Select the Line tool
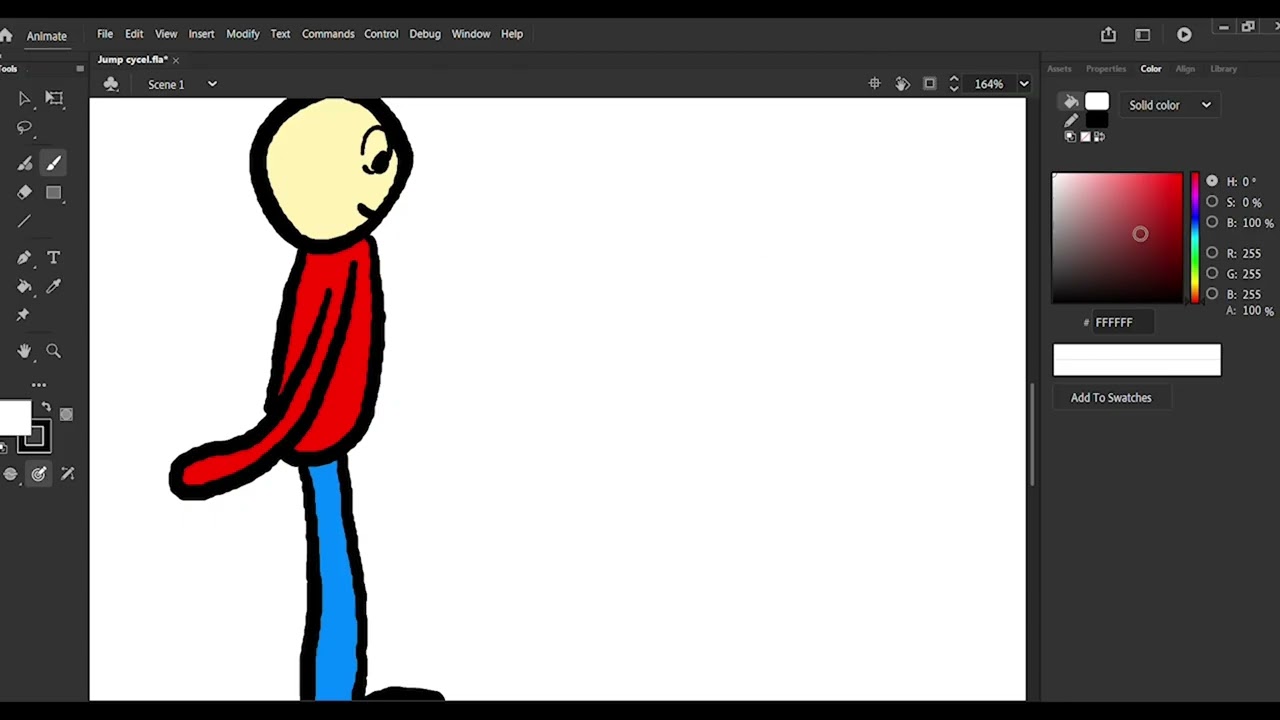1280x720 pixels. [x=24, y=221]
